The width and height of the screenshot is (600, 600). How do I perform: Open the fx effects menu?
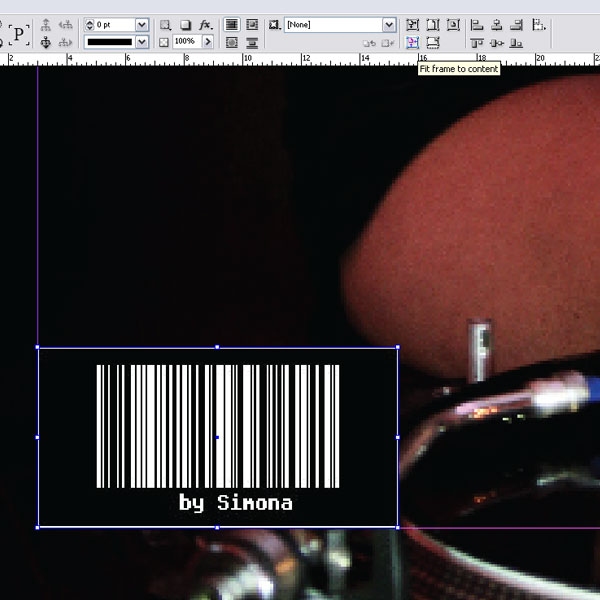pos(205,25)
